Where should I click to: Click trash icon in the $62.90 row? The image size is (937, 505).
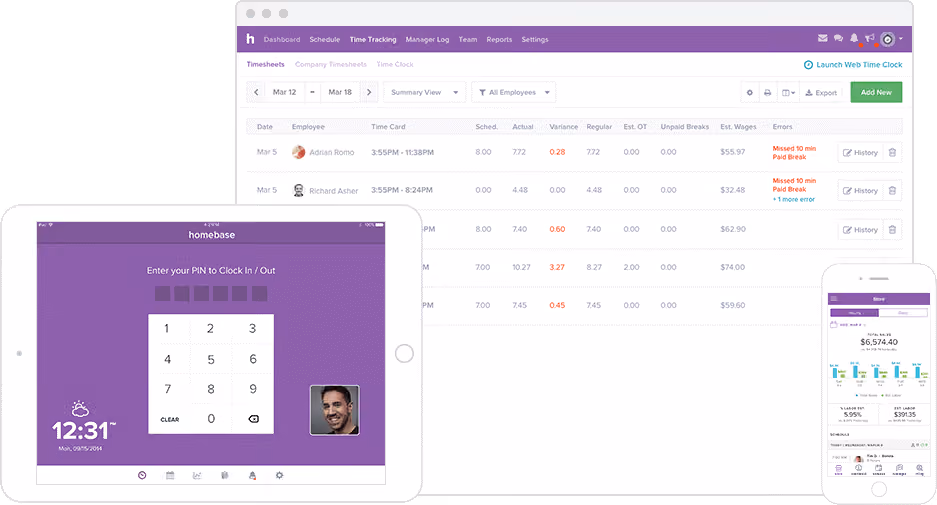click(892, 229)
